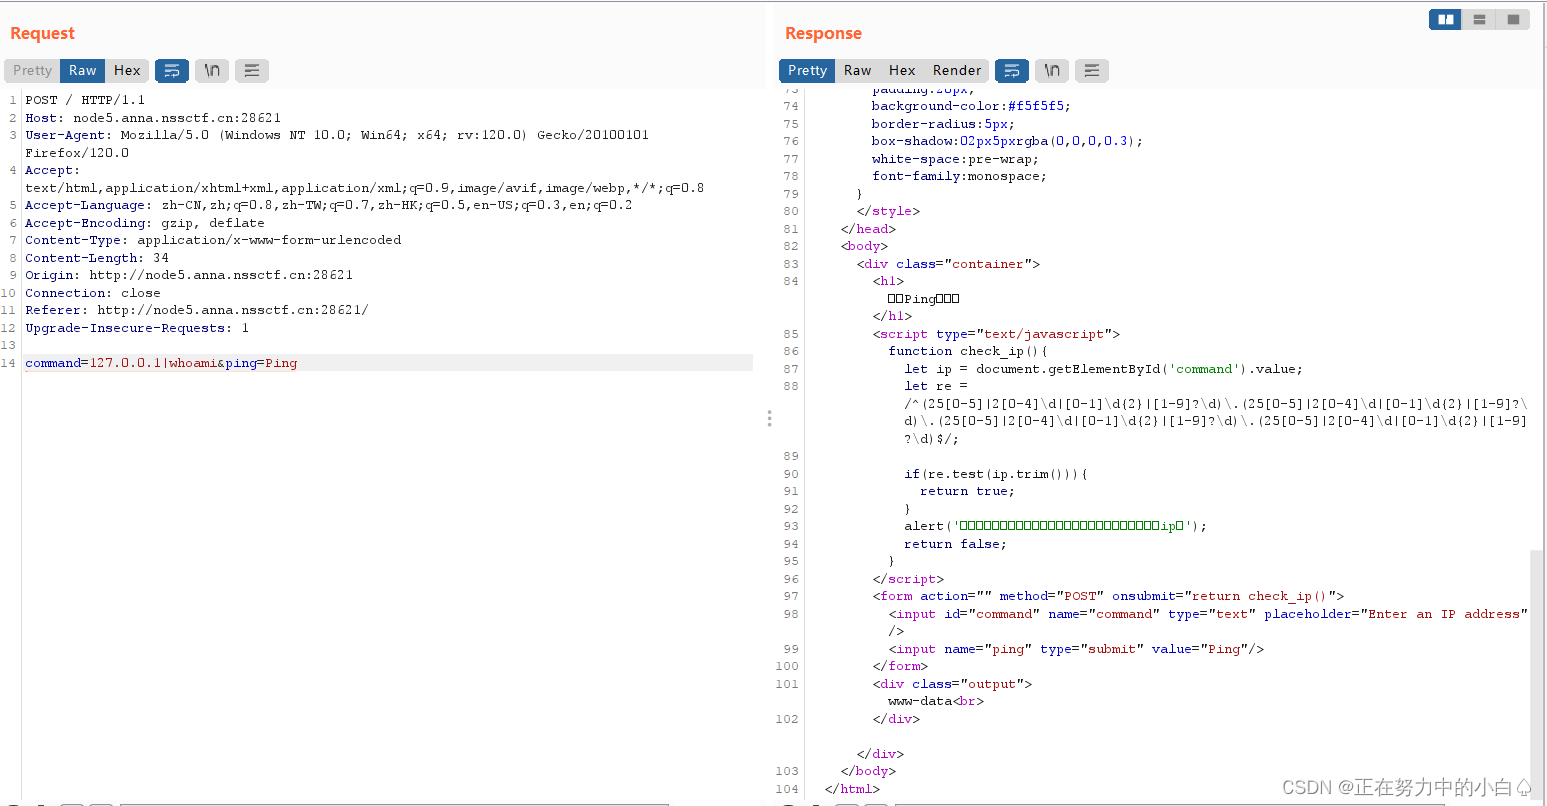This screenshot has height=806, width=1547.
Task: Select the combined tabbed layout icon
Action: 1513,19
